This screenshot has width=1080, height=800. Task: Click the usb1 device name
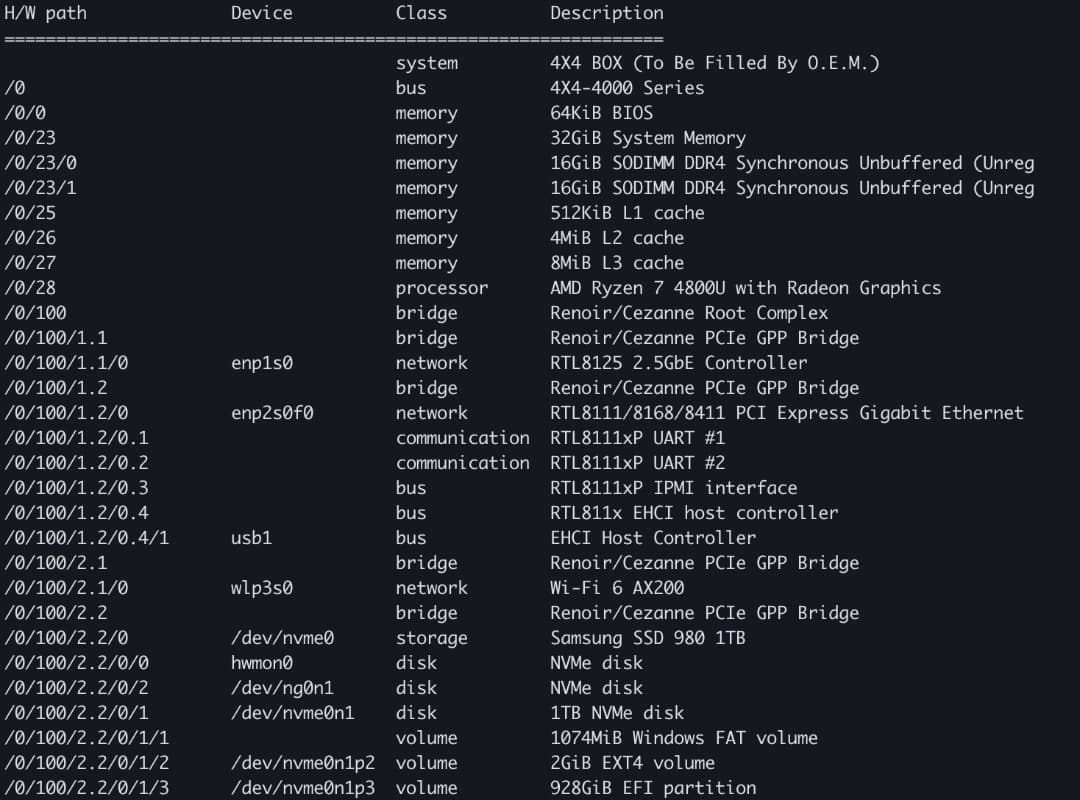pyautogui.click(x=251, y=538)
